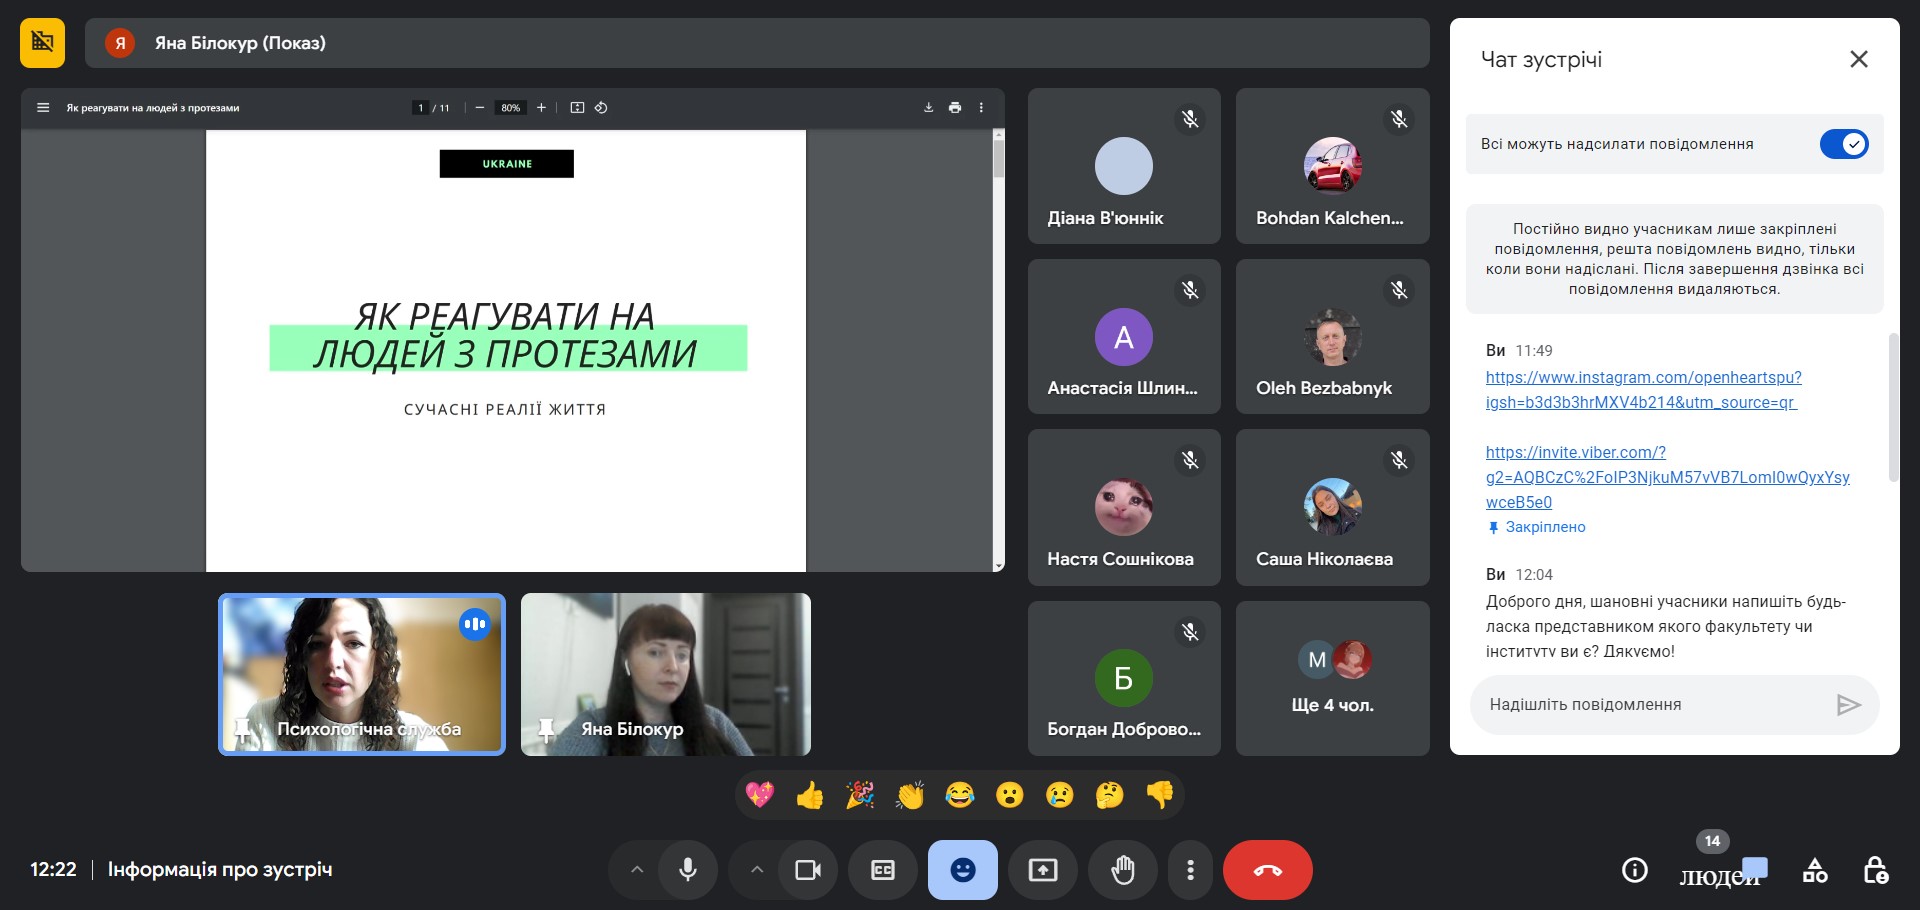
Task: Open host controls lock icon
Action: (1875, 870)
